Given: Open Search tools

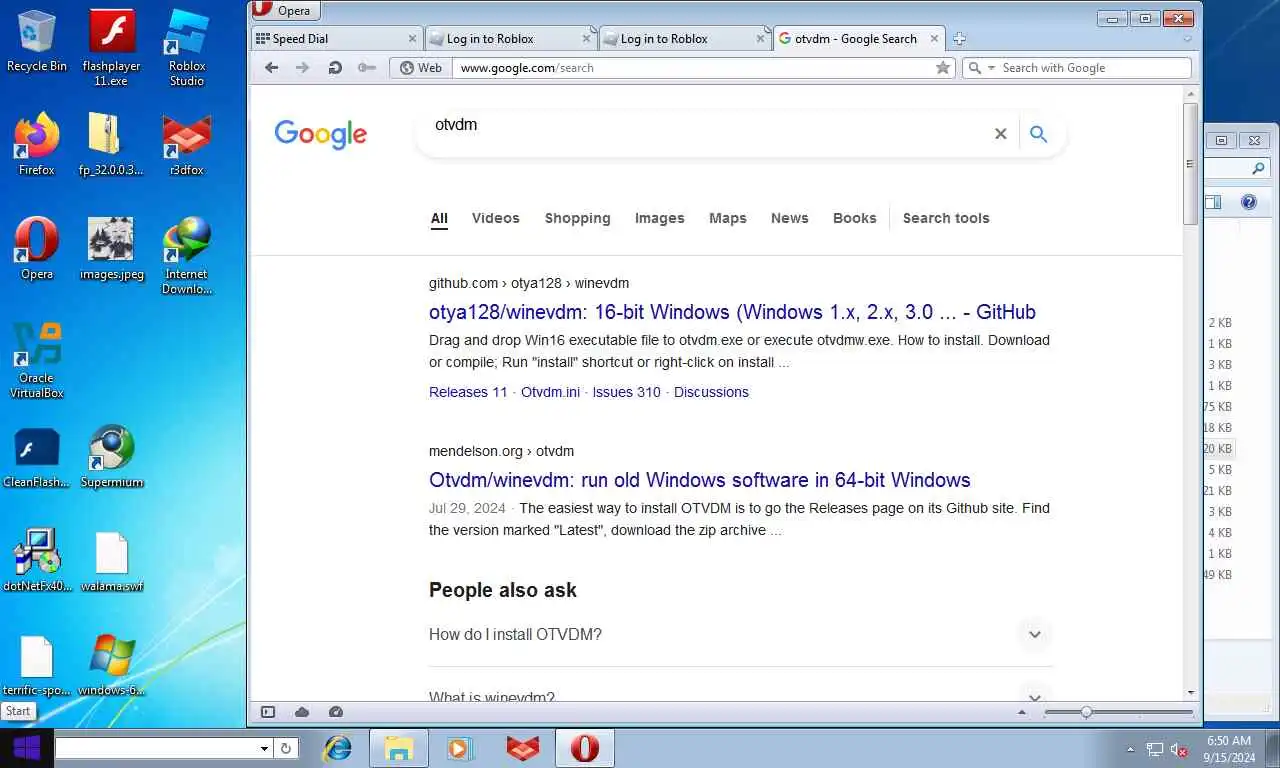Looking at the screenshot, I should click(x=946, y=218).
